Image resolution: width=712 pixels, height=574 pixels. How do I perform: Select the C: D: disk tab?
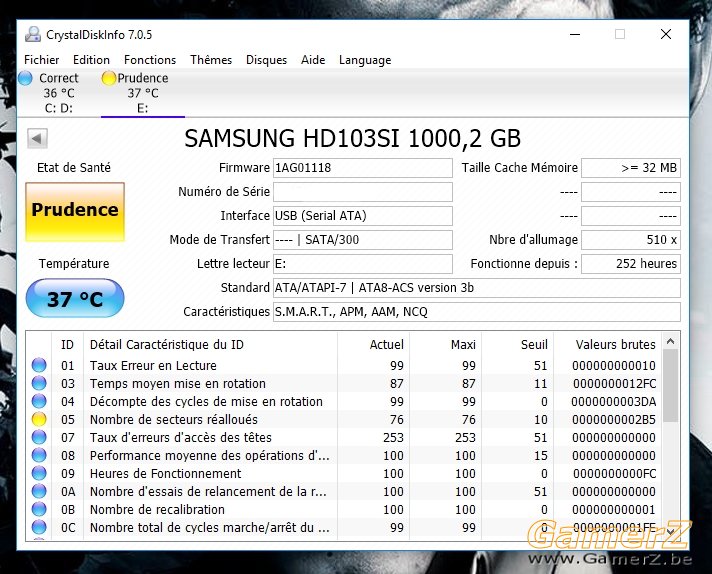(59, 93)
